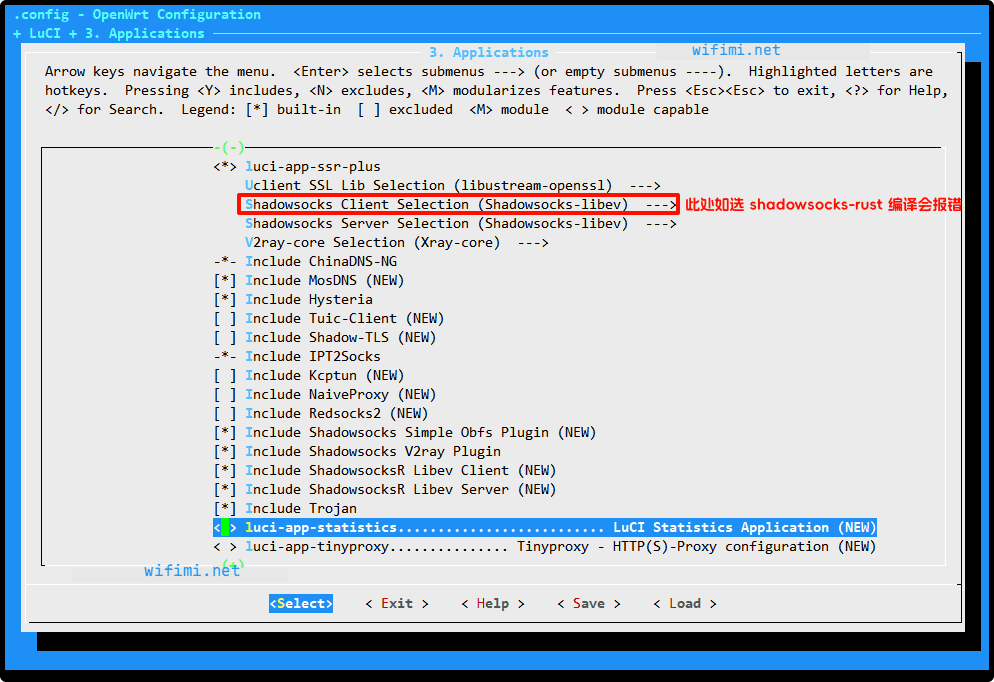This screenshot has width=994, height=682.
Task: Click the Exit button
Action: (x=397, y=604)
